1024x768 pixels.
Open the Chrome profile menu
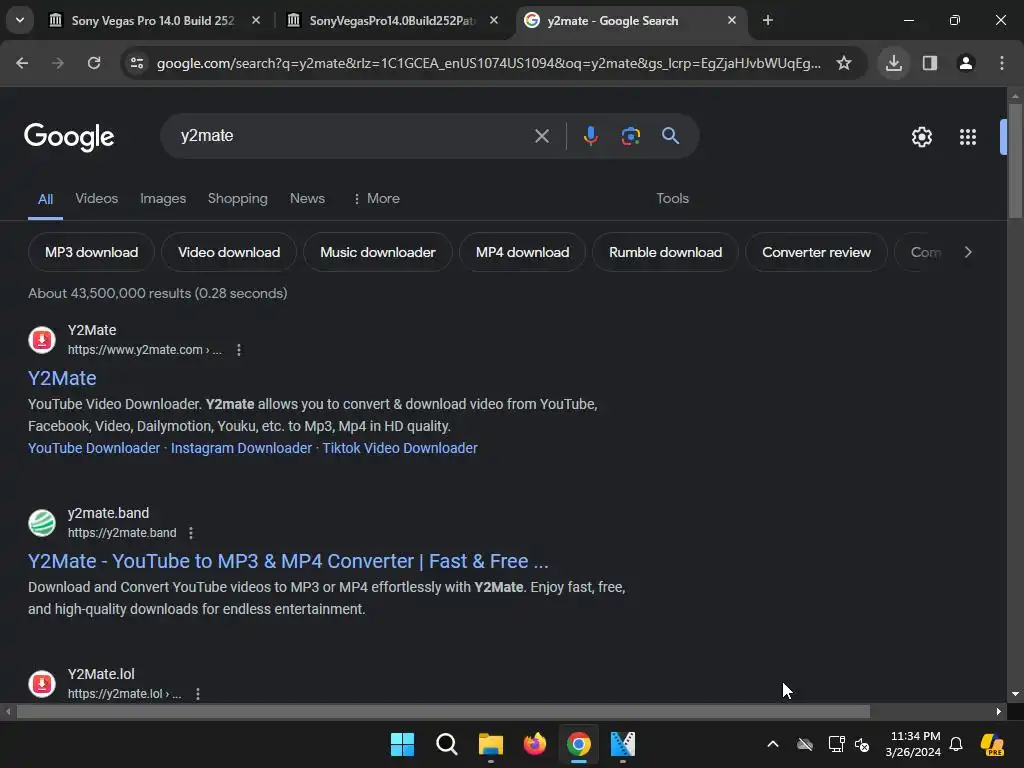[966, 63]
